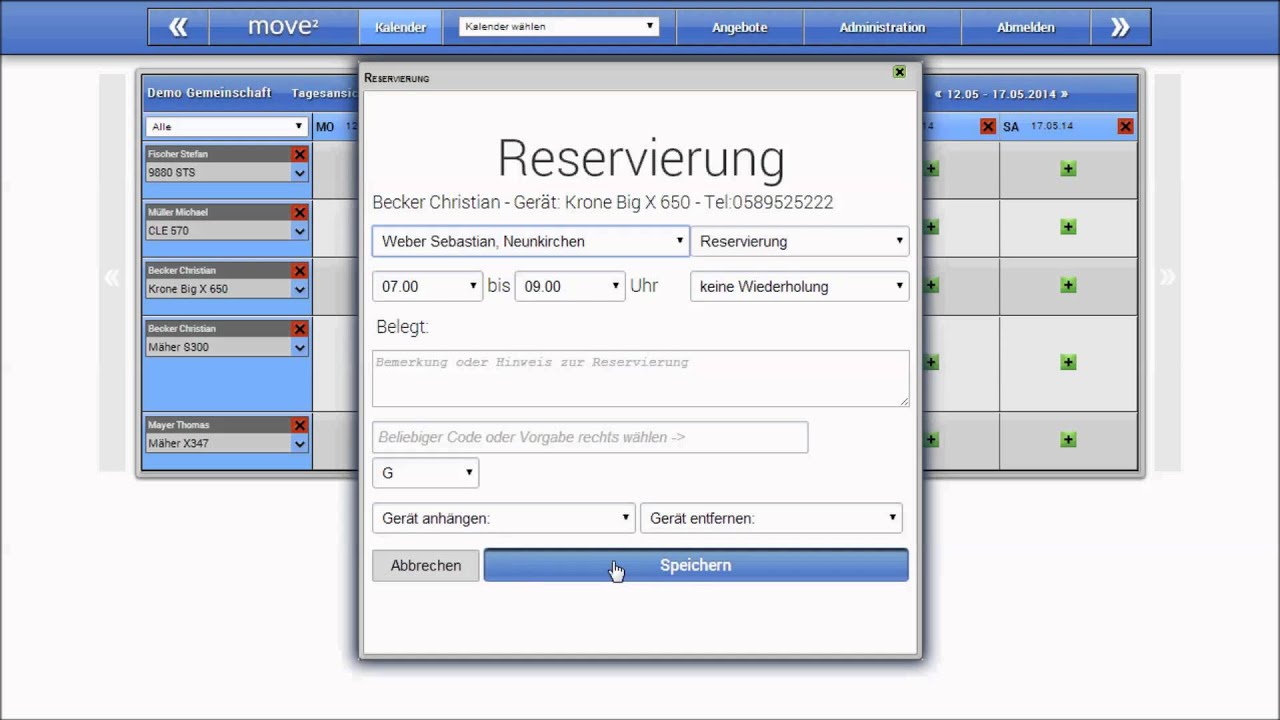The height and width of the screenshot is (720, 1280).
Task: Open the Kalender menu item
Action: (x=400, y=27)
